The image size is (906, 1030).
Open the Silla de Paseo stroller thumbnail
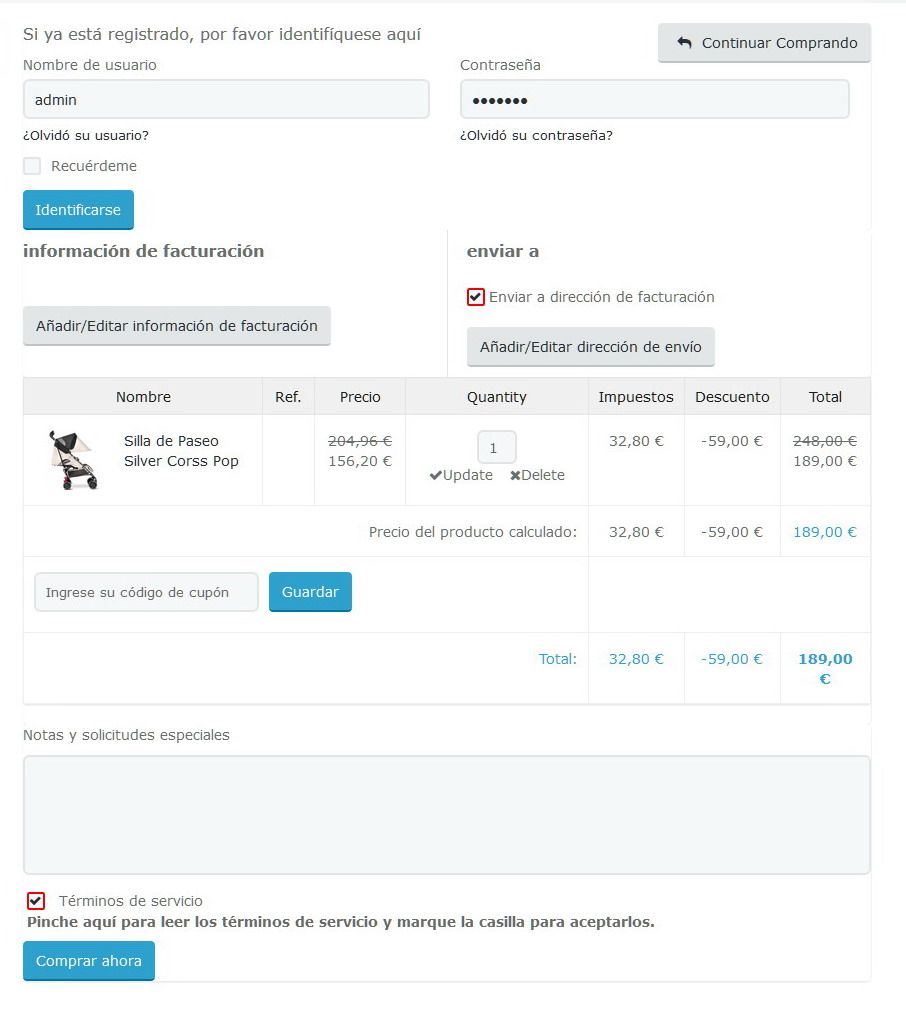[x=74, y=460]
